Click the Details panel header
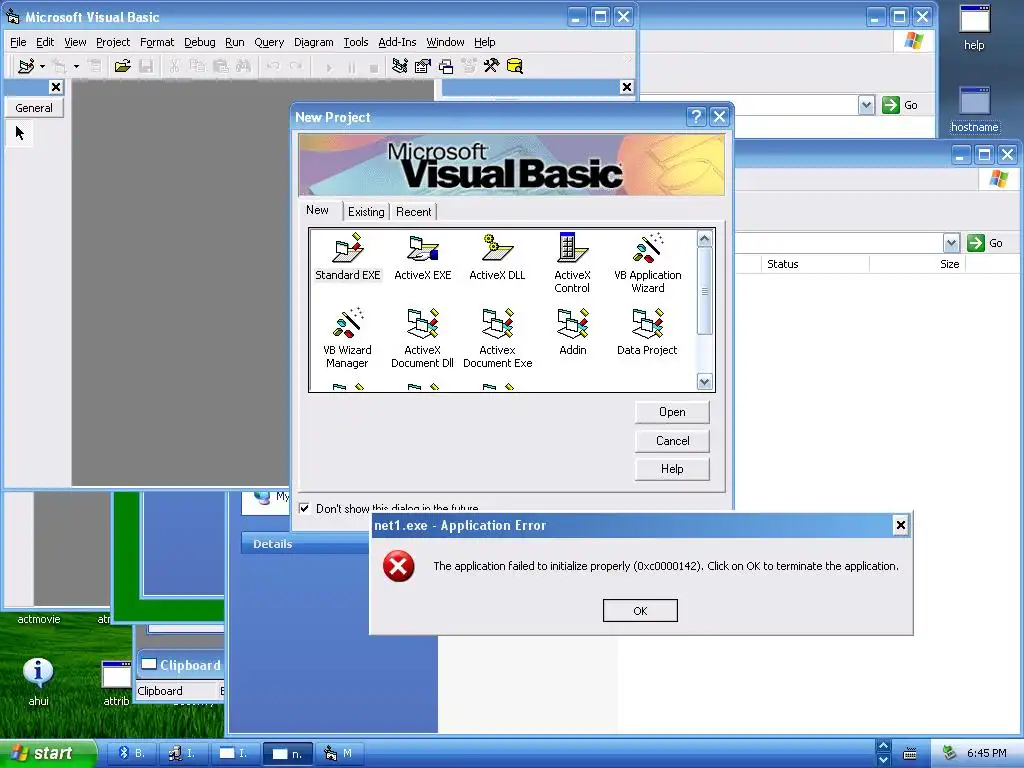1024x768 pixels. click(305, 543)
